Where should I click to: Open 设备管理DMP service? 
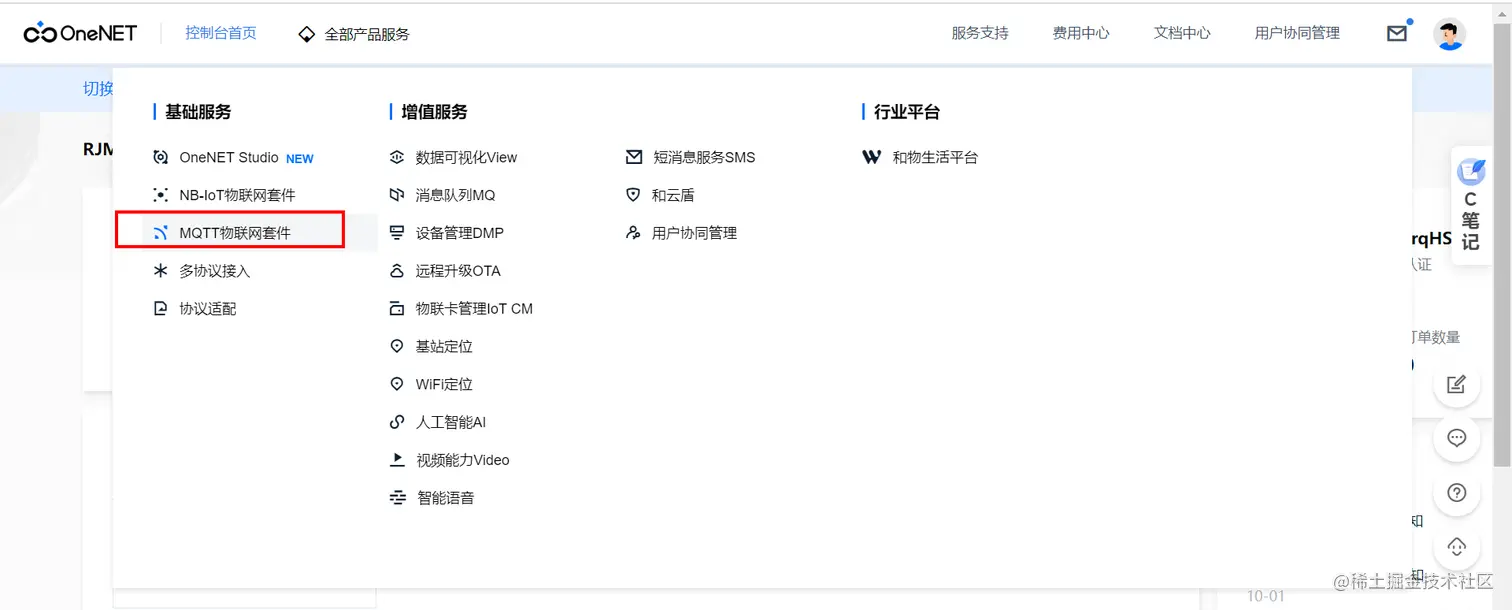tap(460, 233)
